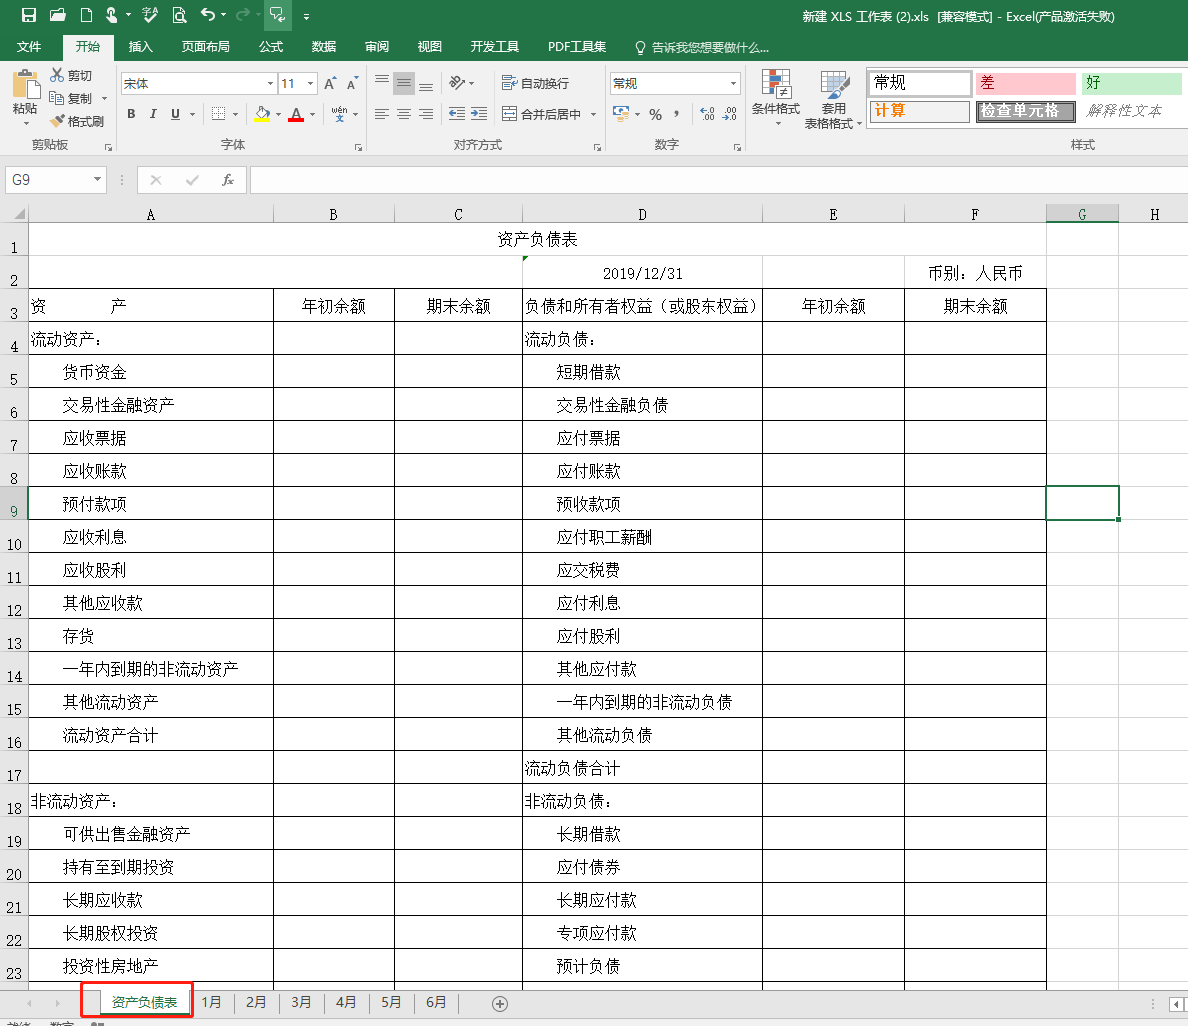Increase decimal places icon
This screenshot has width=1188, height=1026.
pyautogui.click(x=707, y=114)
